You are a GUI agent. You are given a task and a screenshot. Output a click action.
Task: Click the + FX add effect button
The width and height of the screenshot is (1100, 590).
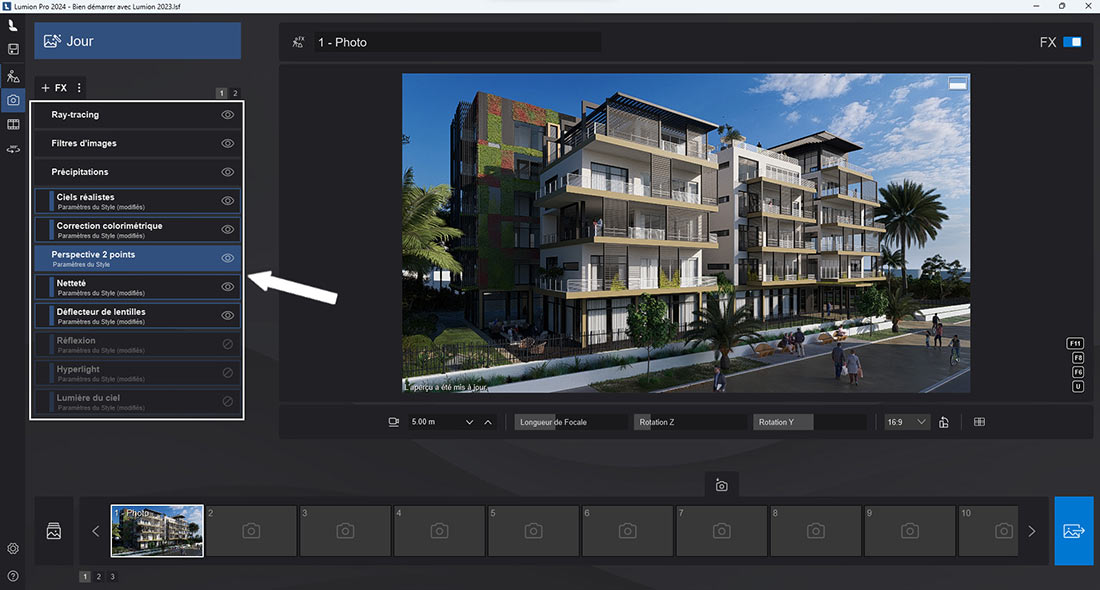click(x=54, y=88)
